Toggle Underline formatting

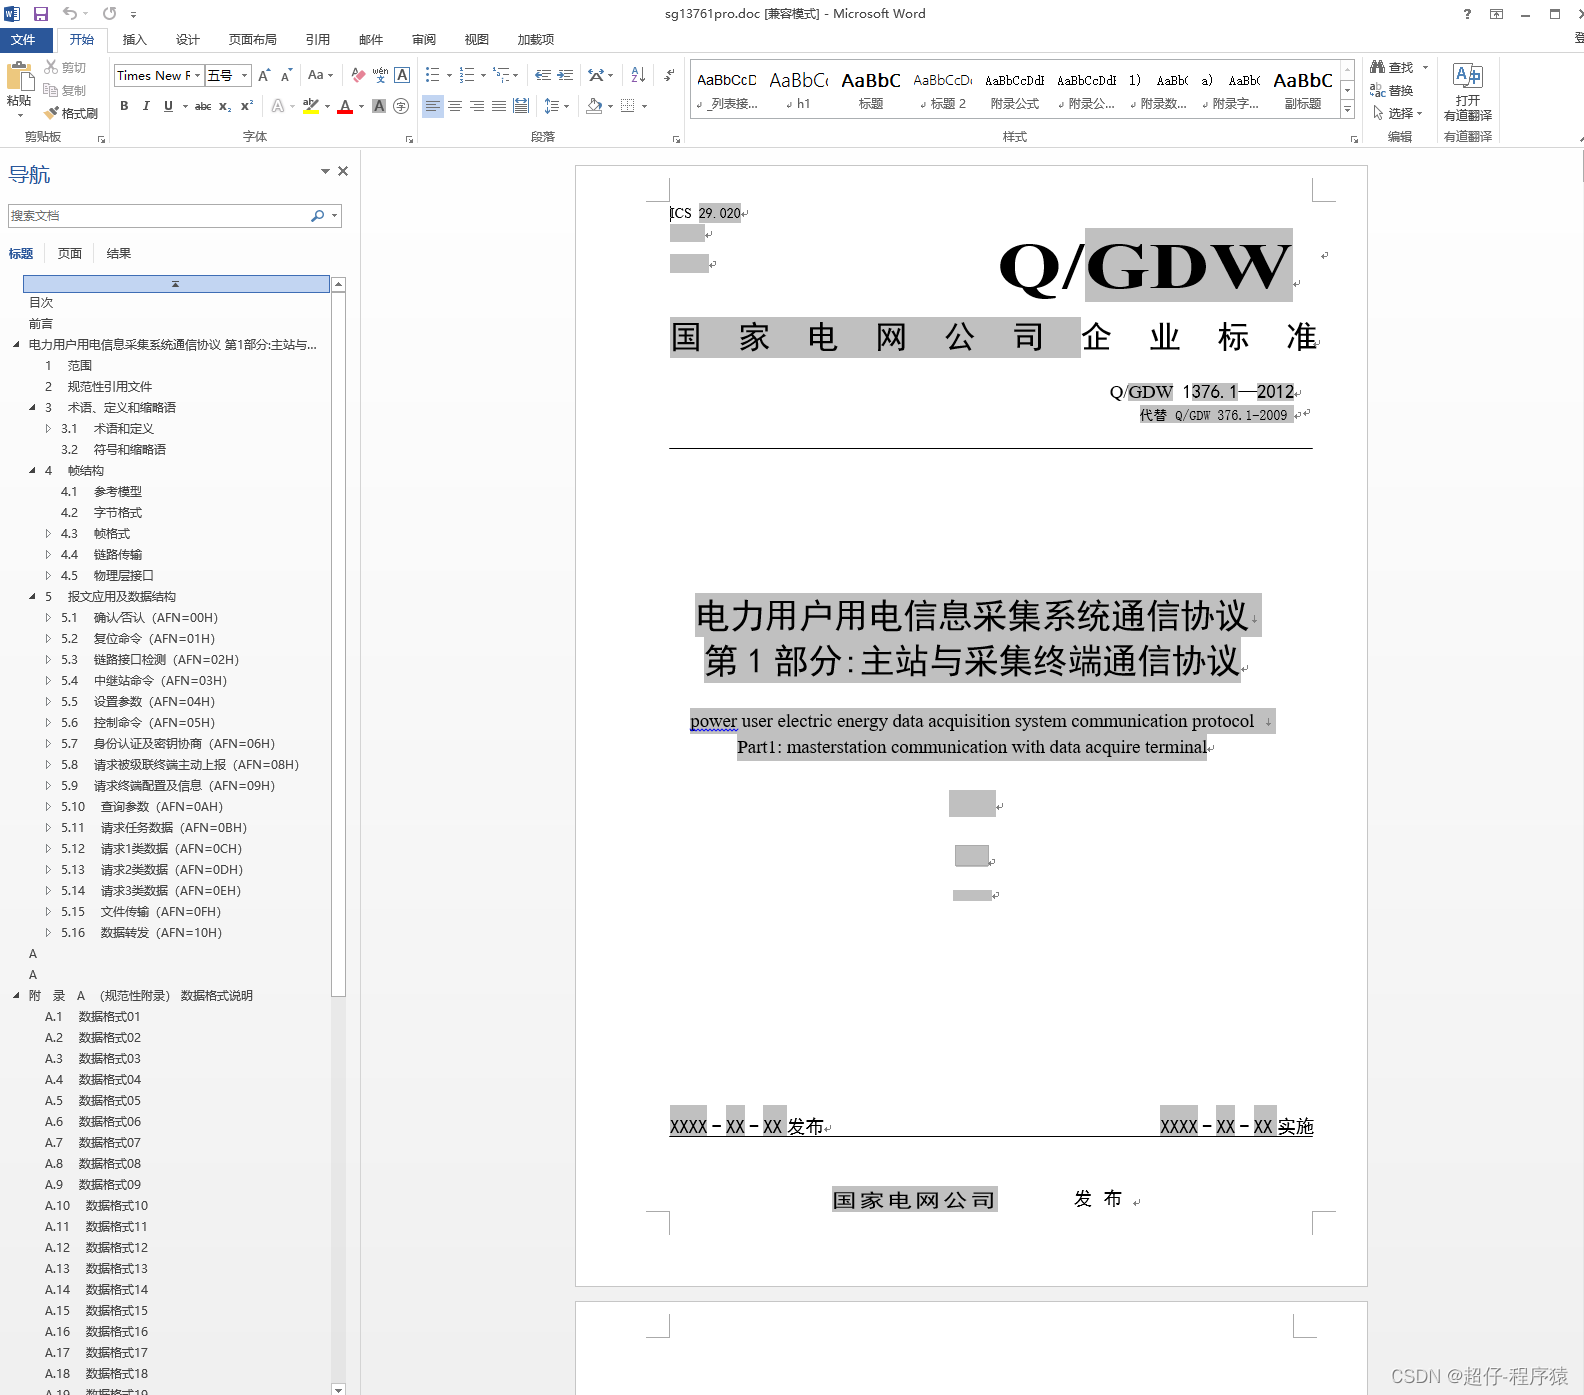pyautogui.click(x=168, y=106)
